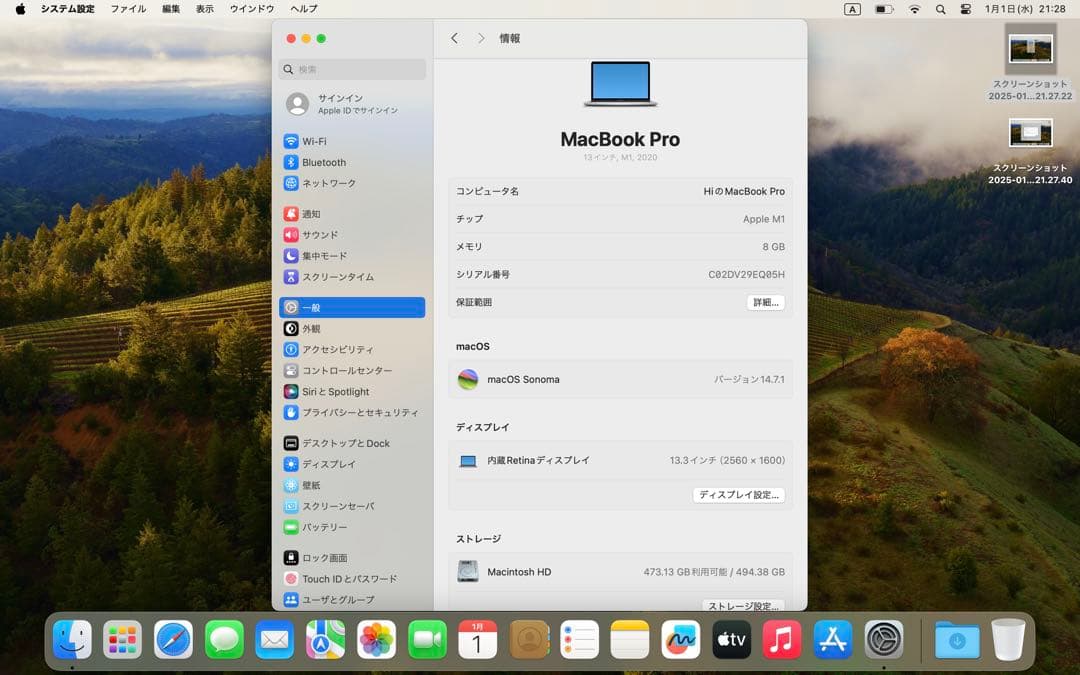The height and width of the screenshot is (675, 1080).
Task: Click the 詳細... button next to 保証範囲
Action: click(x=765, y=302)
